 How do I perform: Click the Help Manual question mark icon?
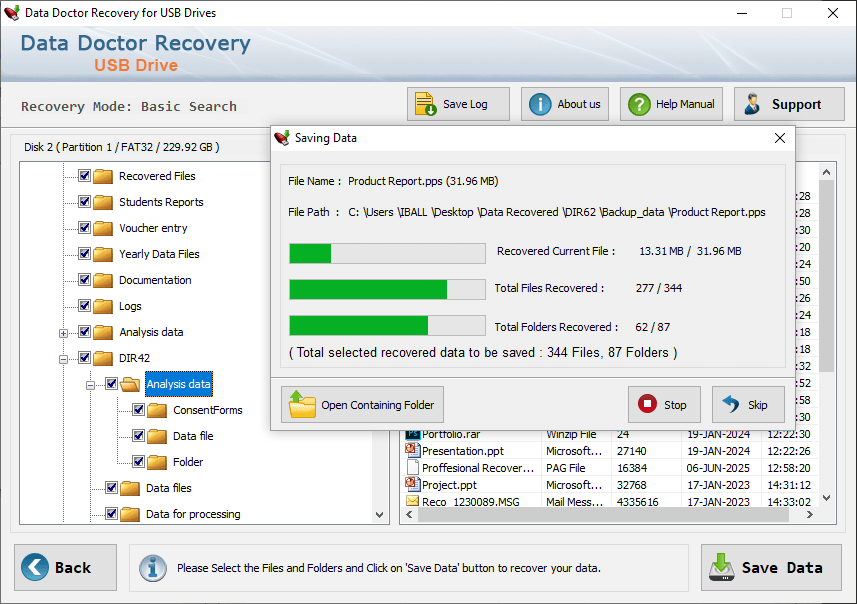coord(639,104)
